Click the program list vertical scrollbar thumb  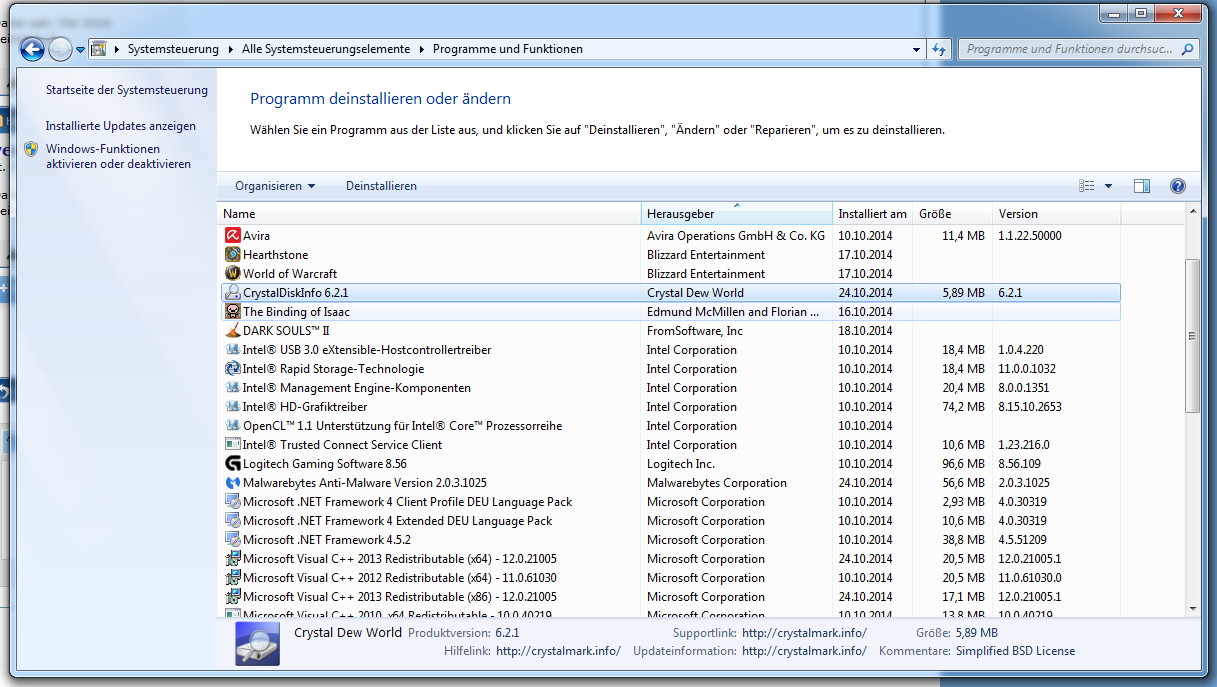pos(1191,335)
